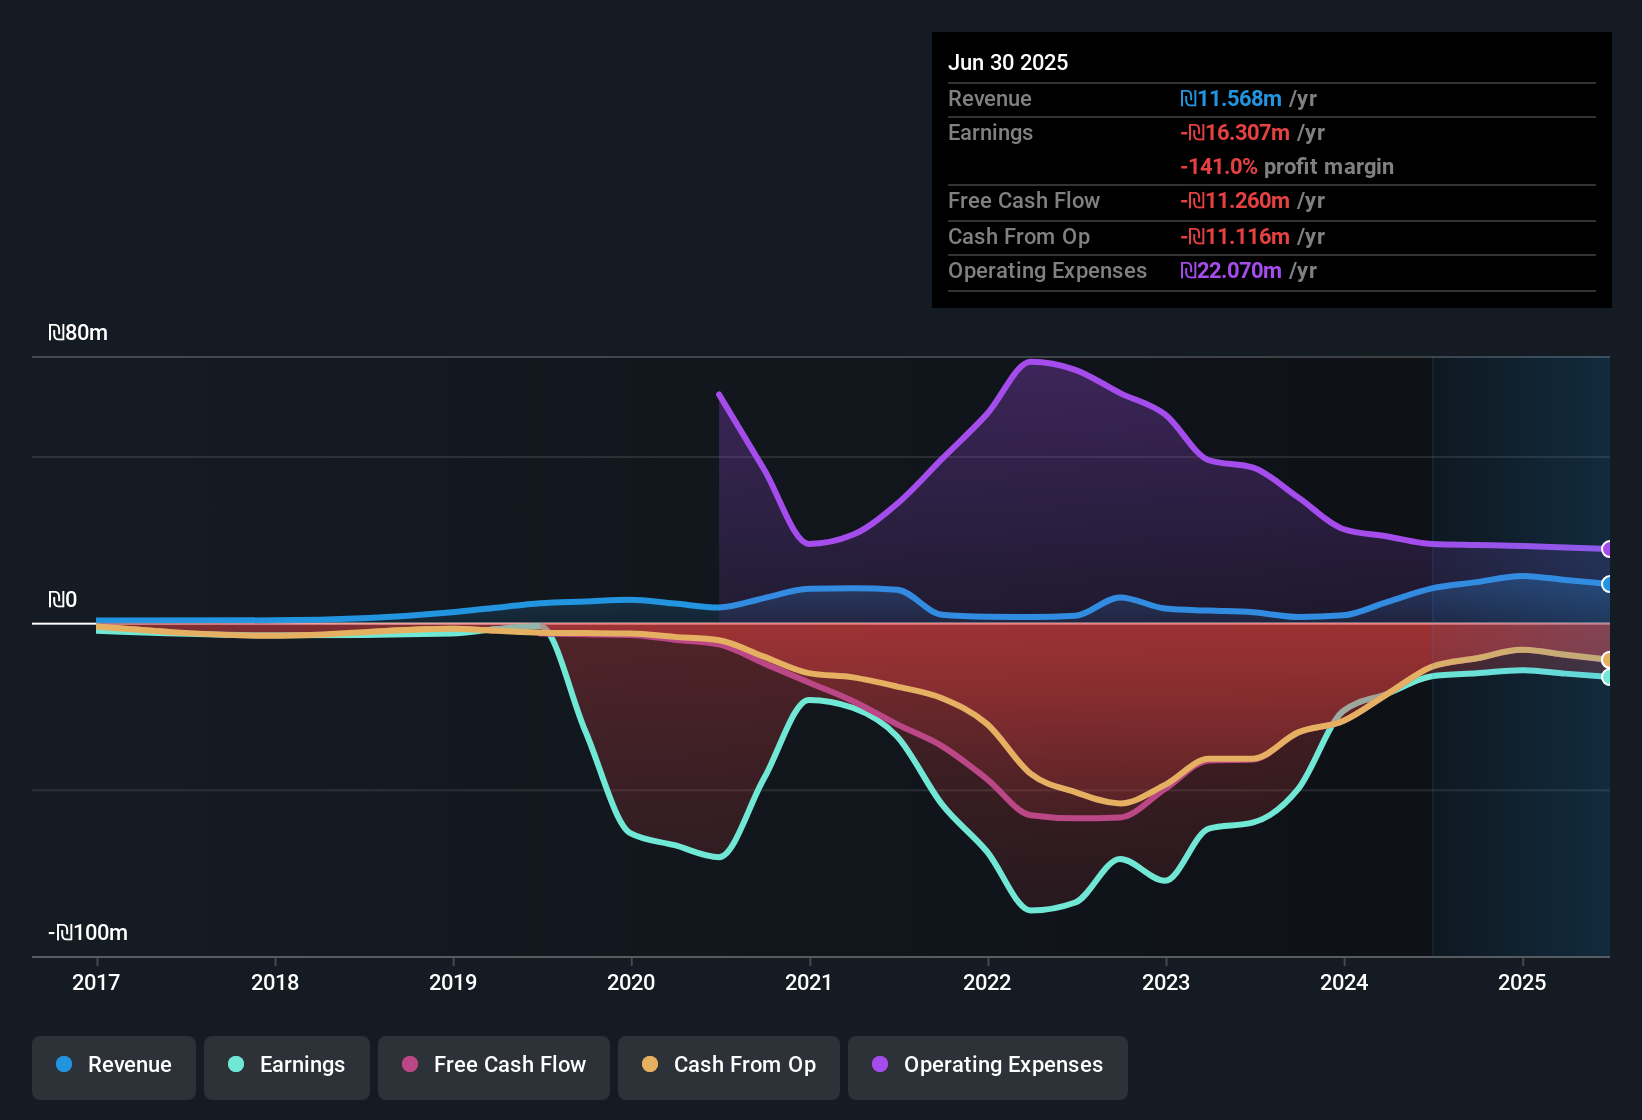Hide the Free Cash Flow line via legend
Image resolution: width=1642 pixels, height=1120 pixels.
[x=493, y=1065]
